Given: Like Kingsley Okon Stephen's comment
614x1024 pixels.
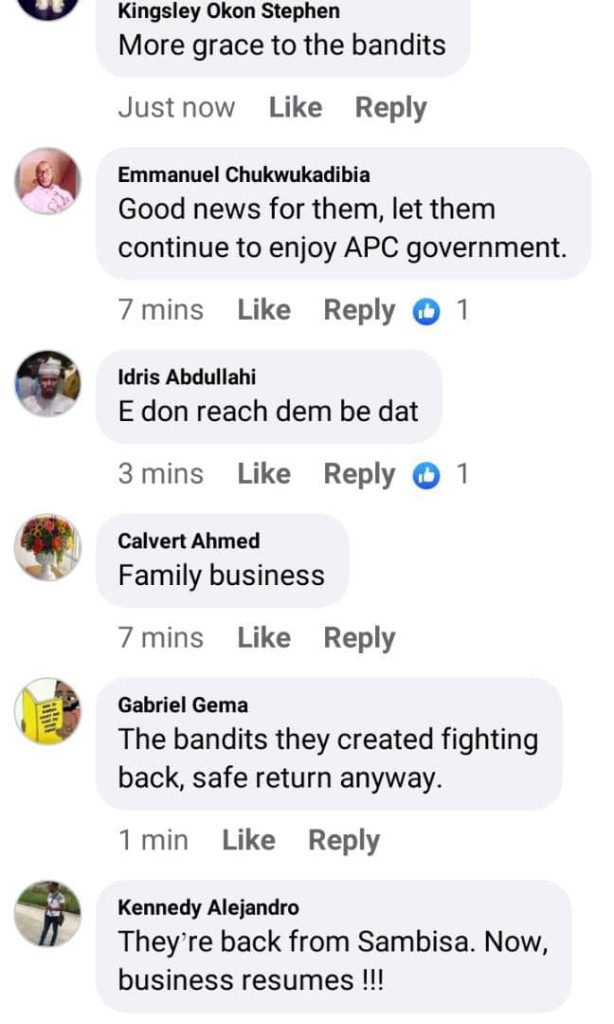Looking at the screenshot, I should tap(295, 108).
